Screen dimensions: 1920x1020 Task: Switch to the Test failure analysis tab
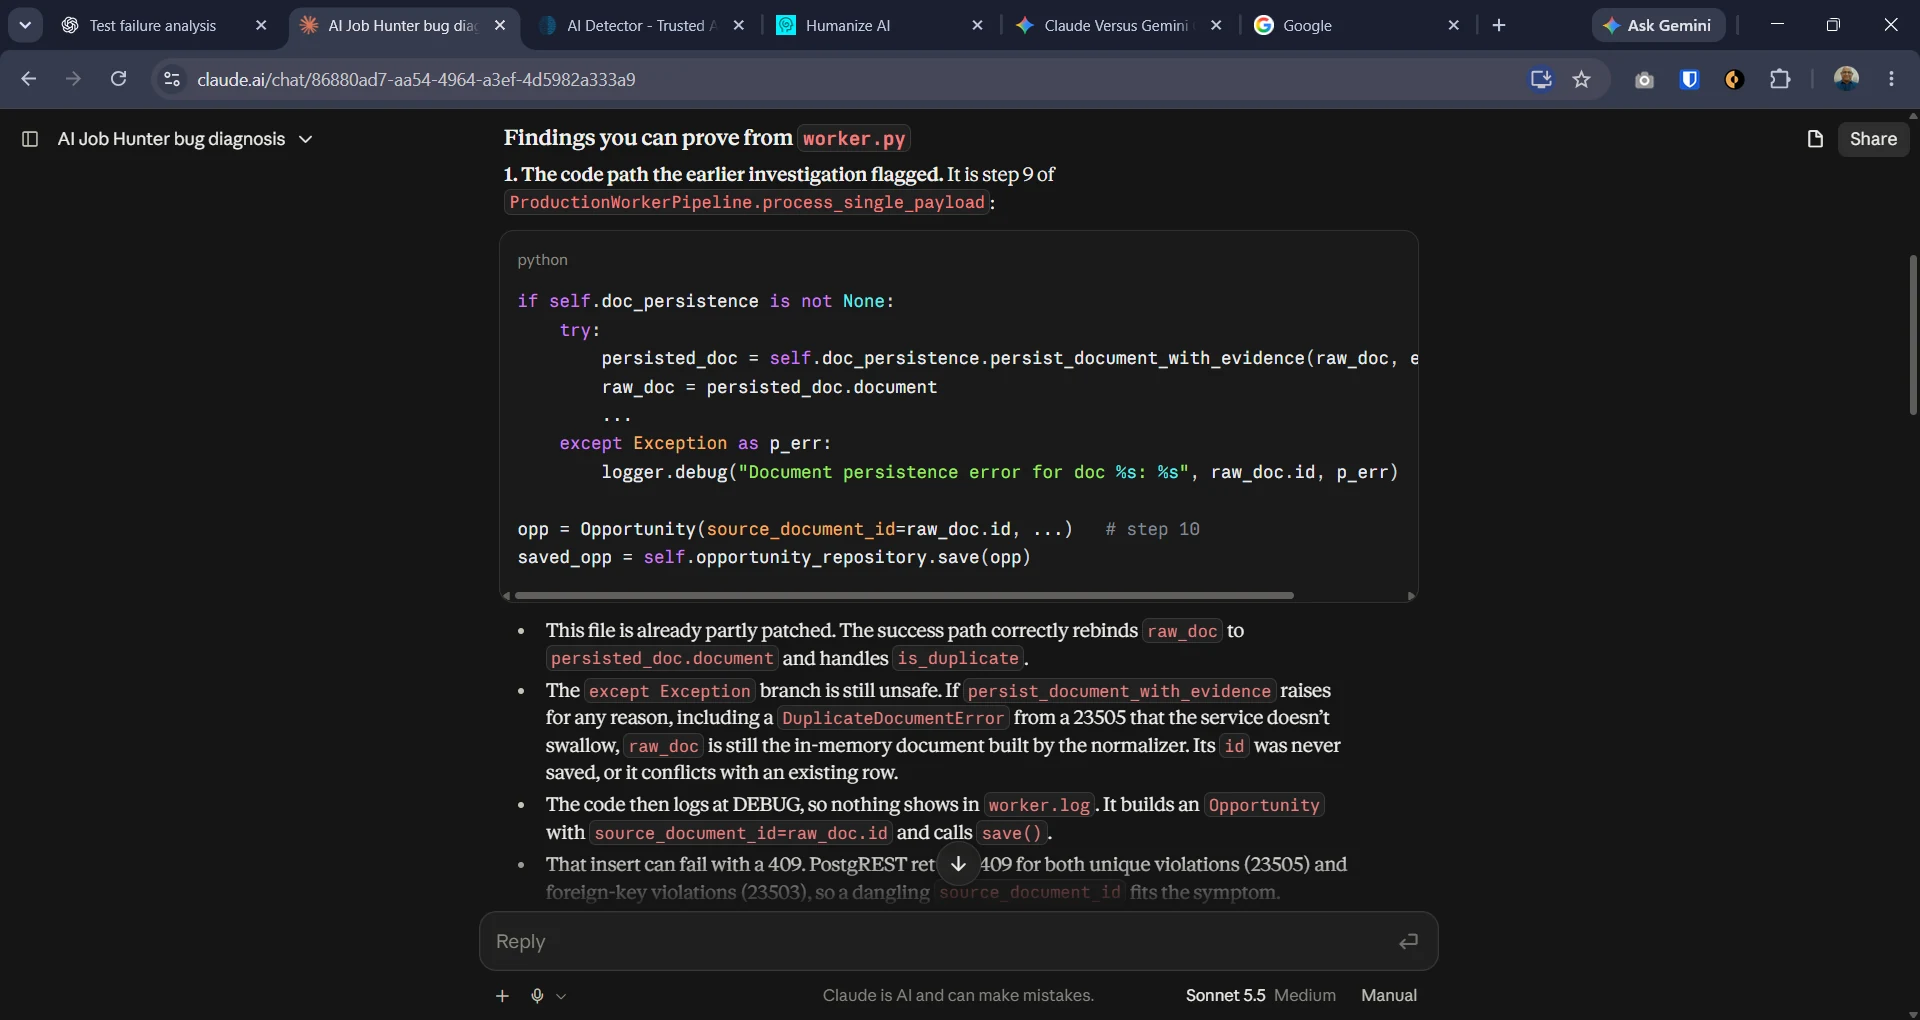pyautogui.click(x=165, y=25)
